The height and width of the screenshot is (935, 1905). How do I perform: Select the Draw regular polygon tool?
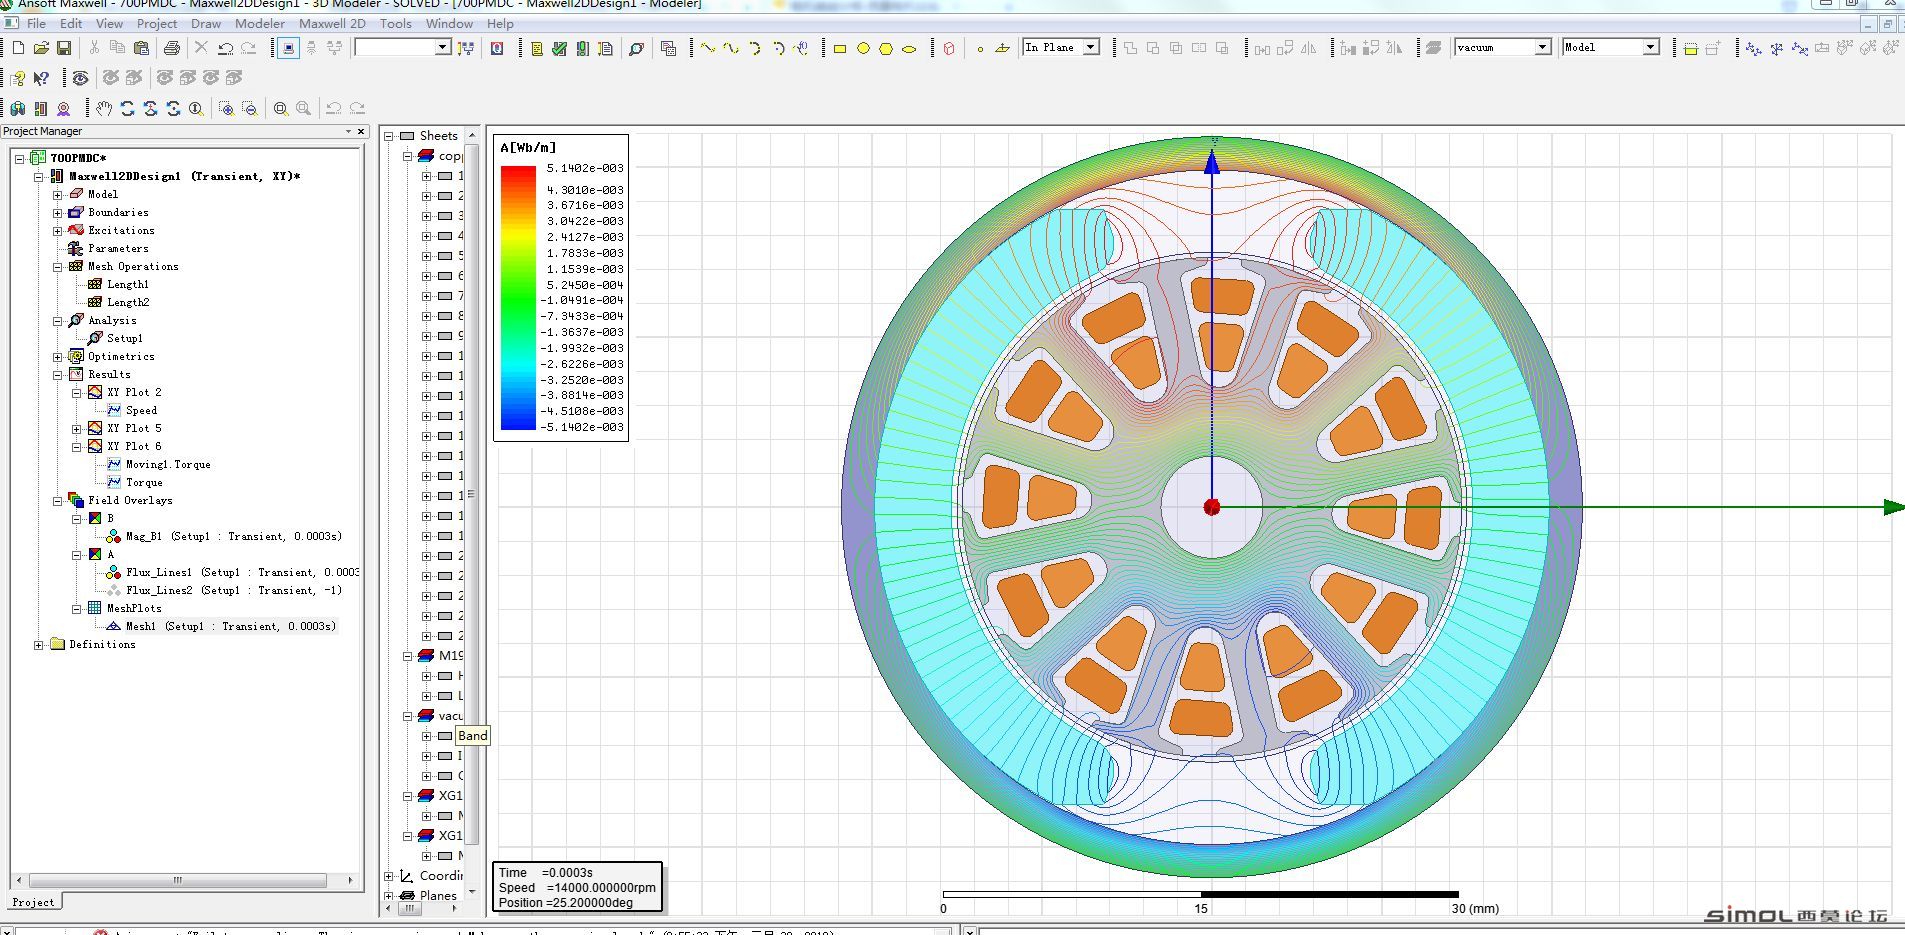click(x=886, y=48)
